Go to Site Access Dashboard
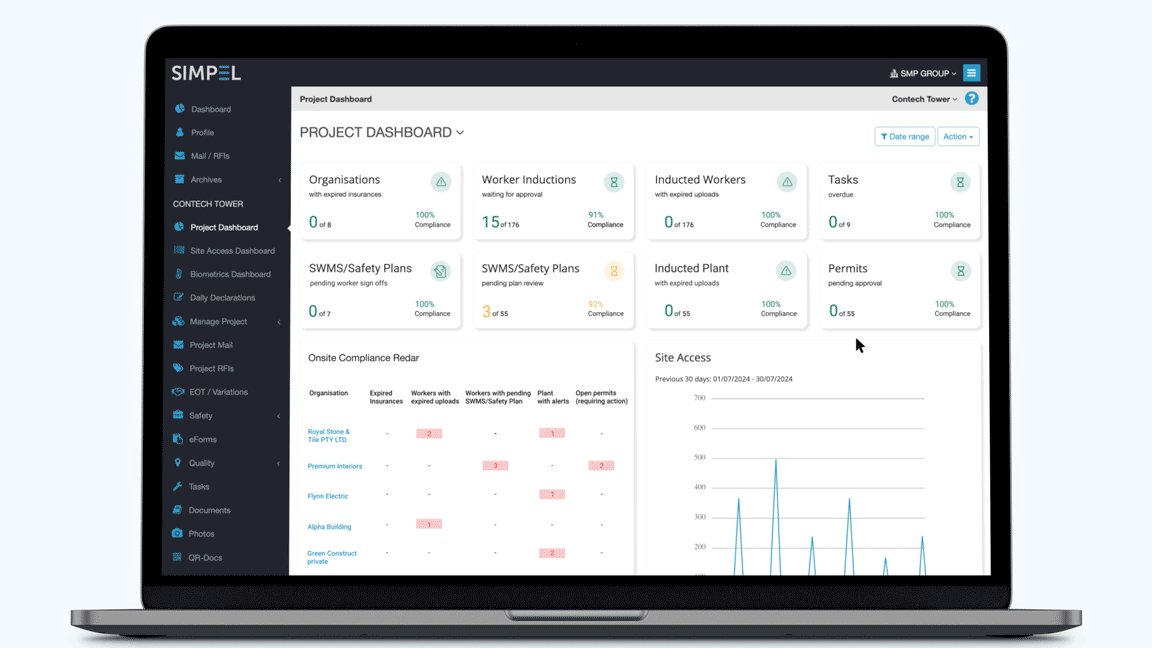1152x648 pixels. point(230,250)
